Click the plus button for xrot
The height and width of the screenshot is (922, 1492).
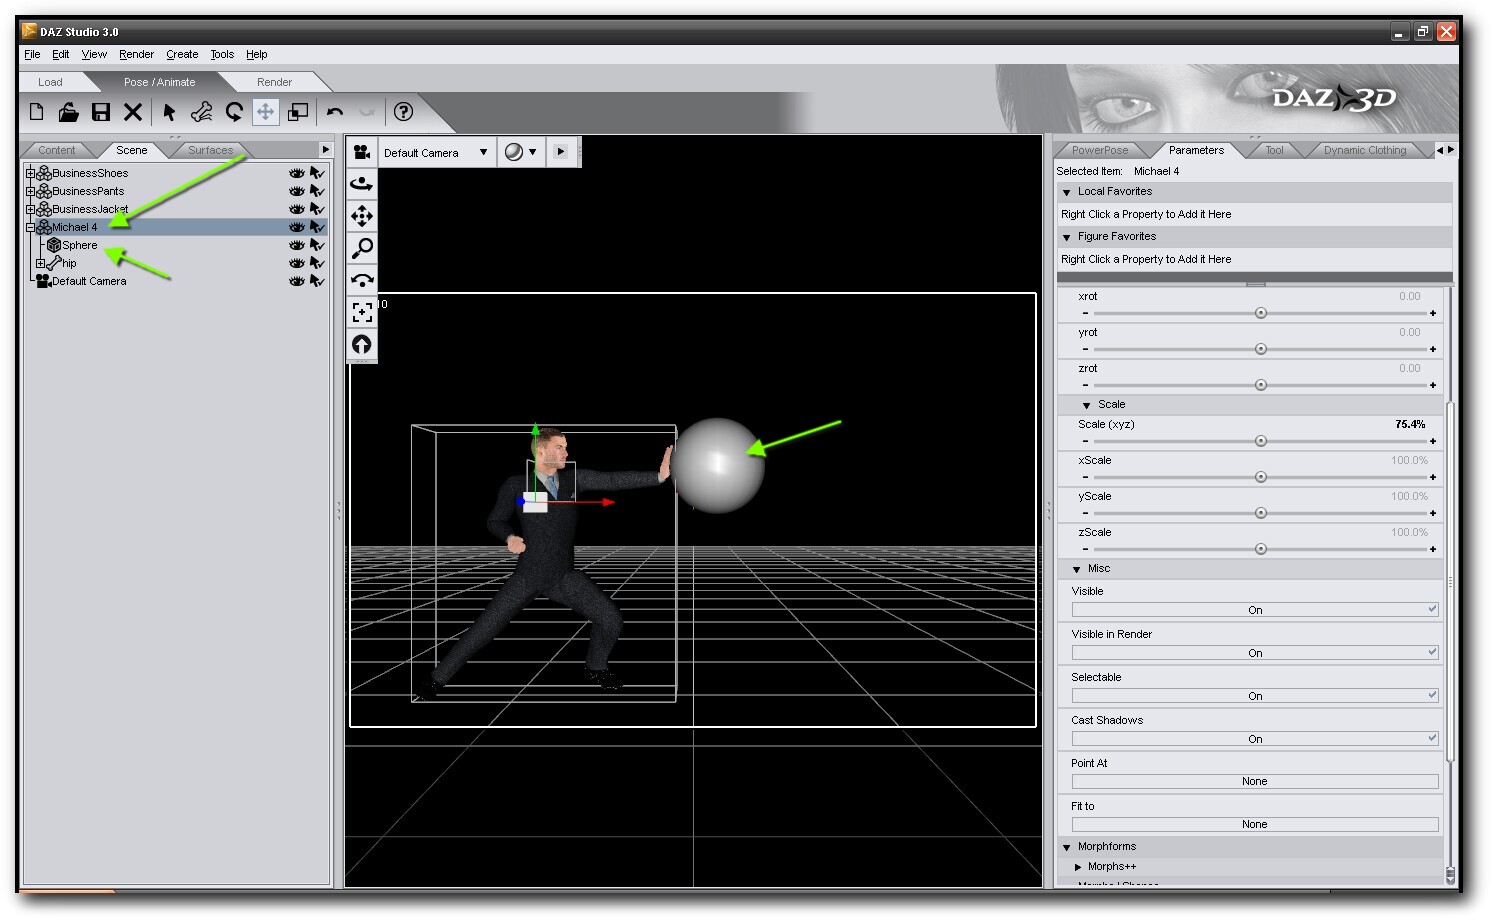click(1433, 313)
